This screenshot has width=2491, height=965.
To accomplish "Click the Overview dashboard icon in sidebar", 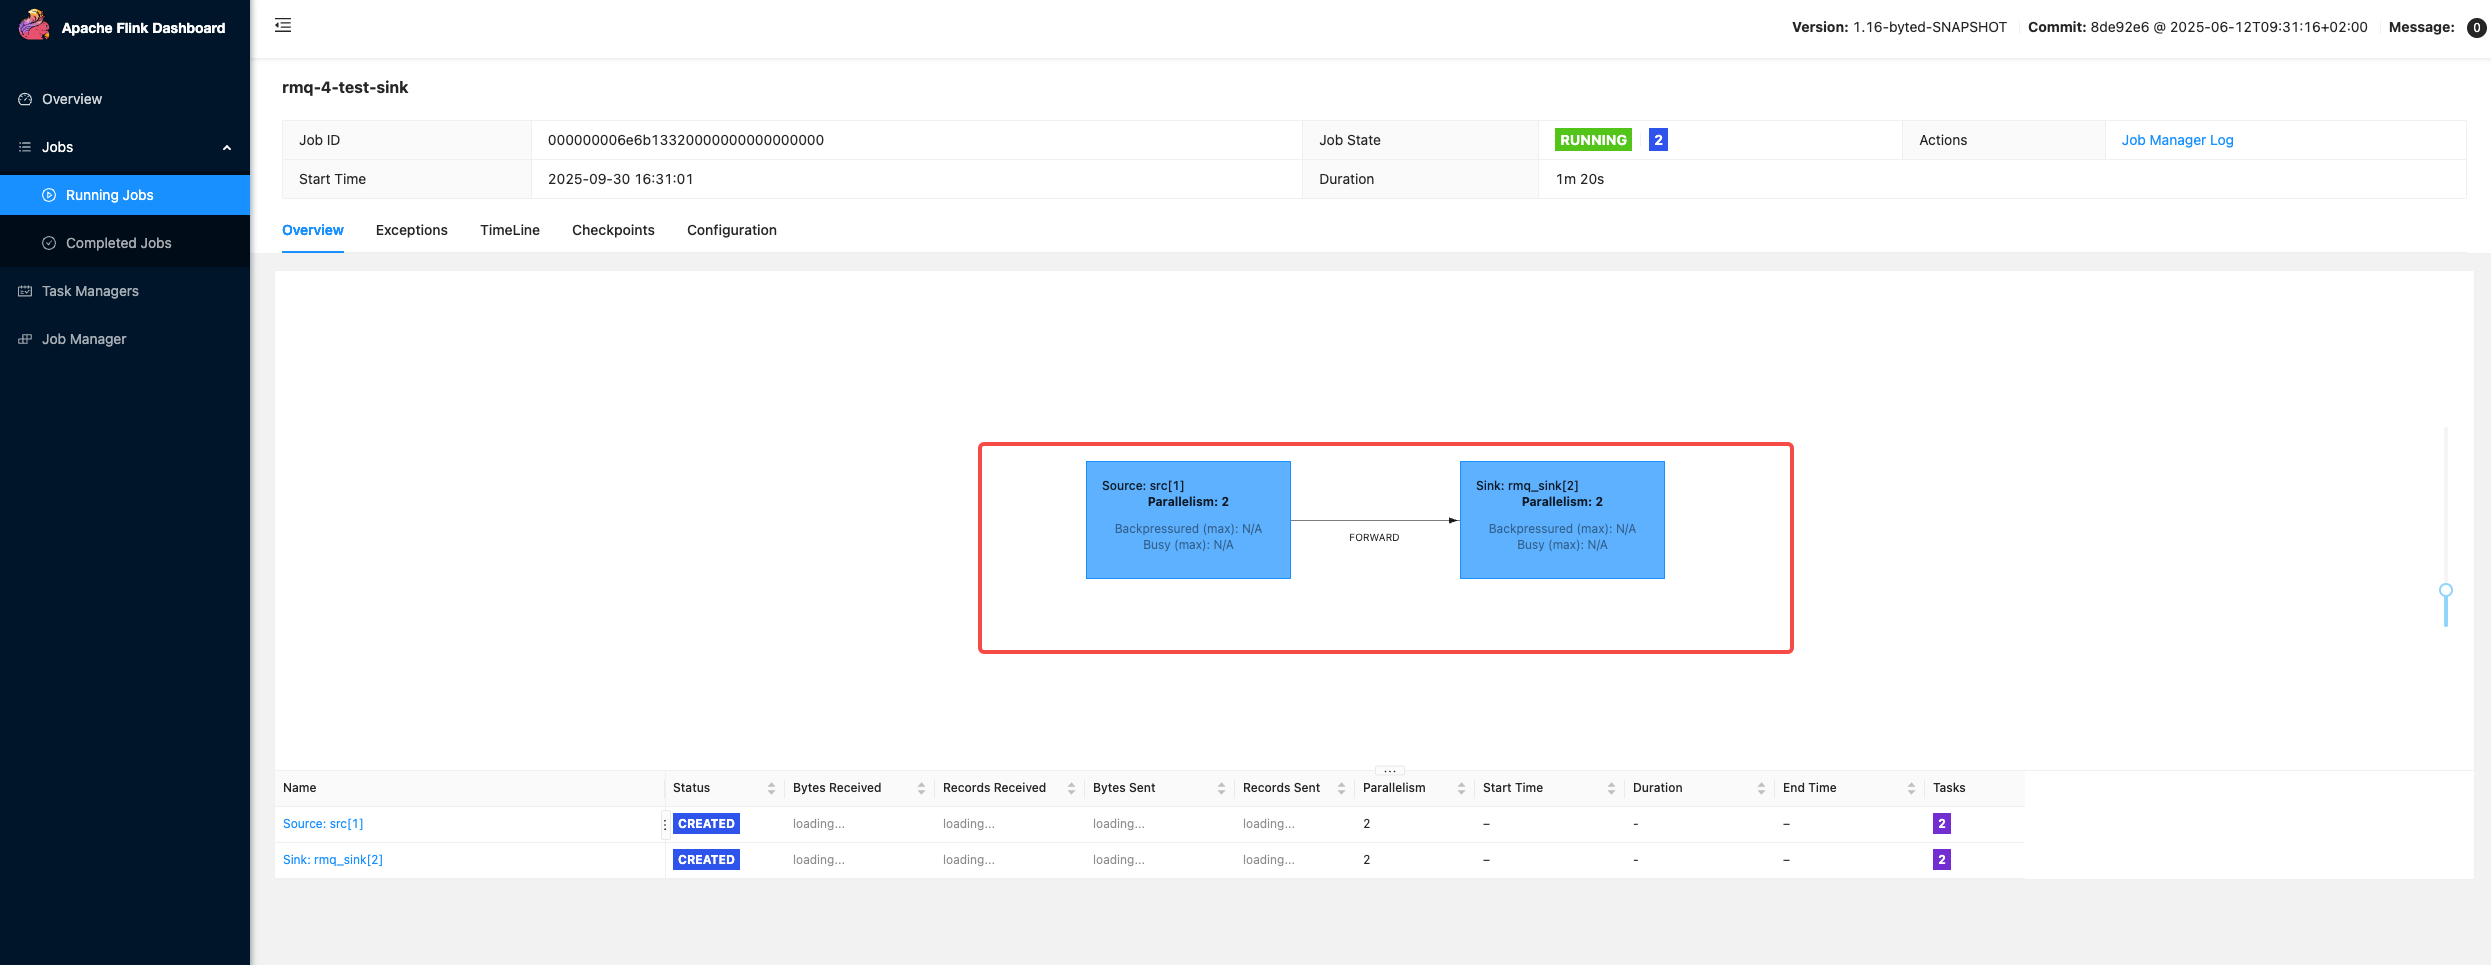I will [25, 99].
